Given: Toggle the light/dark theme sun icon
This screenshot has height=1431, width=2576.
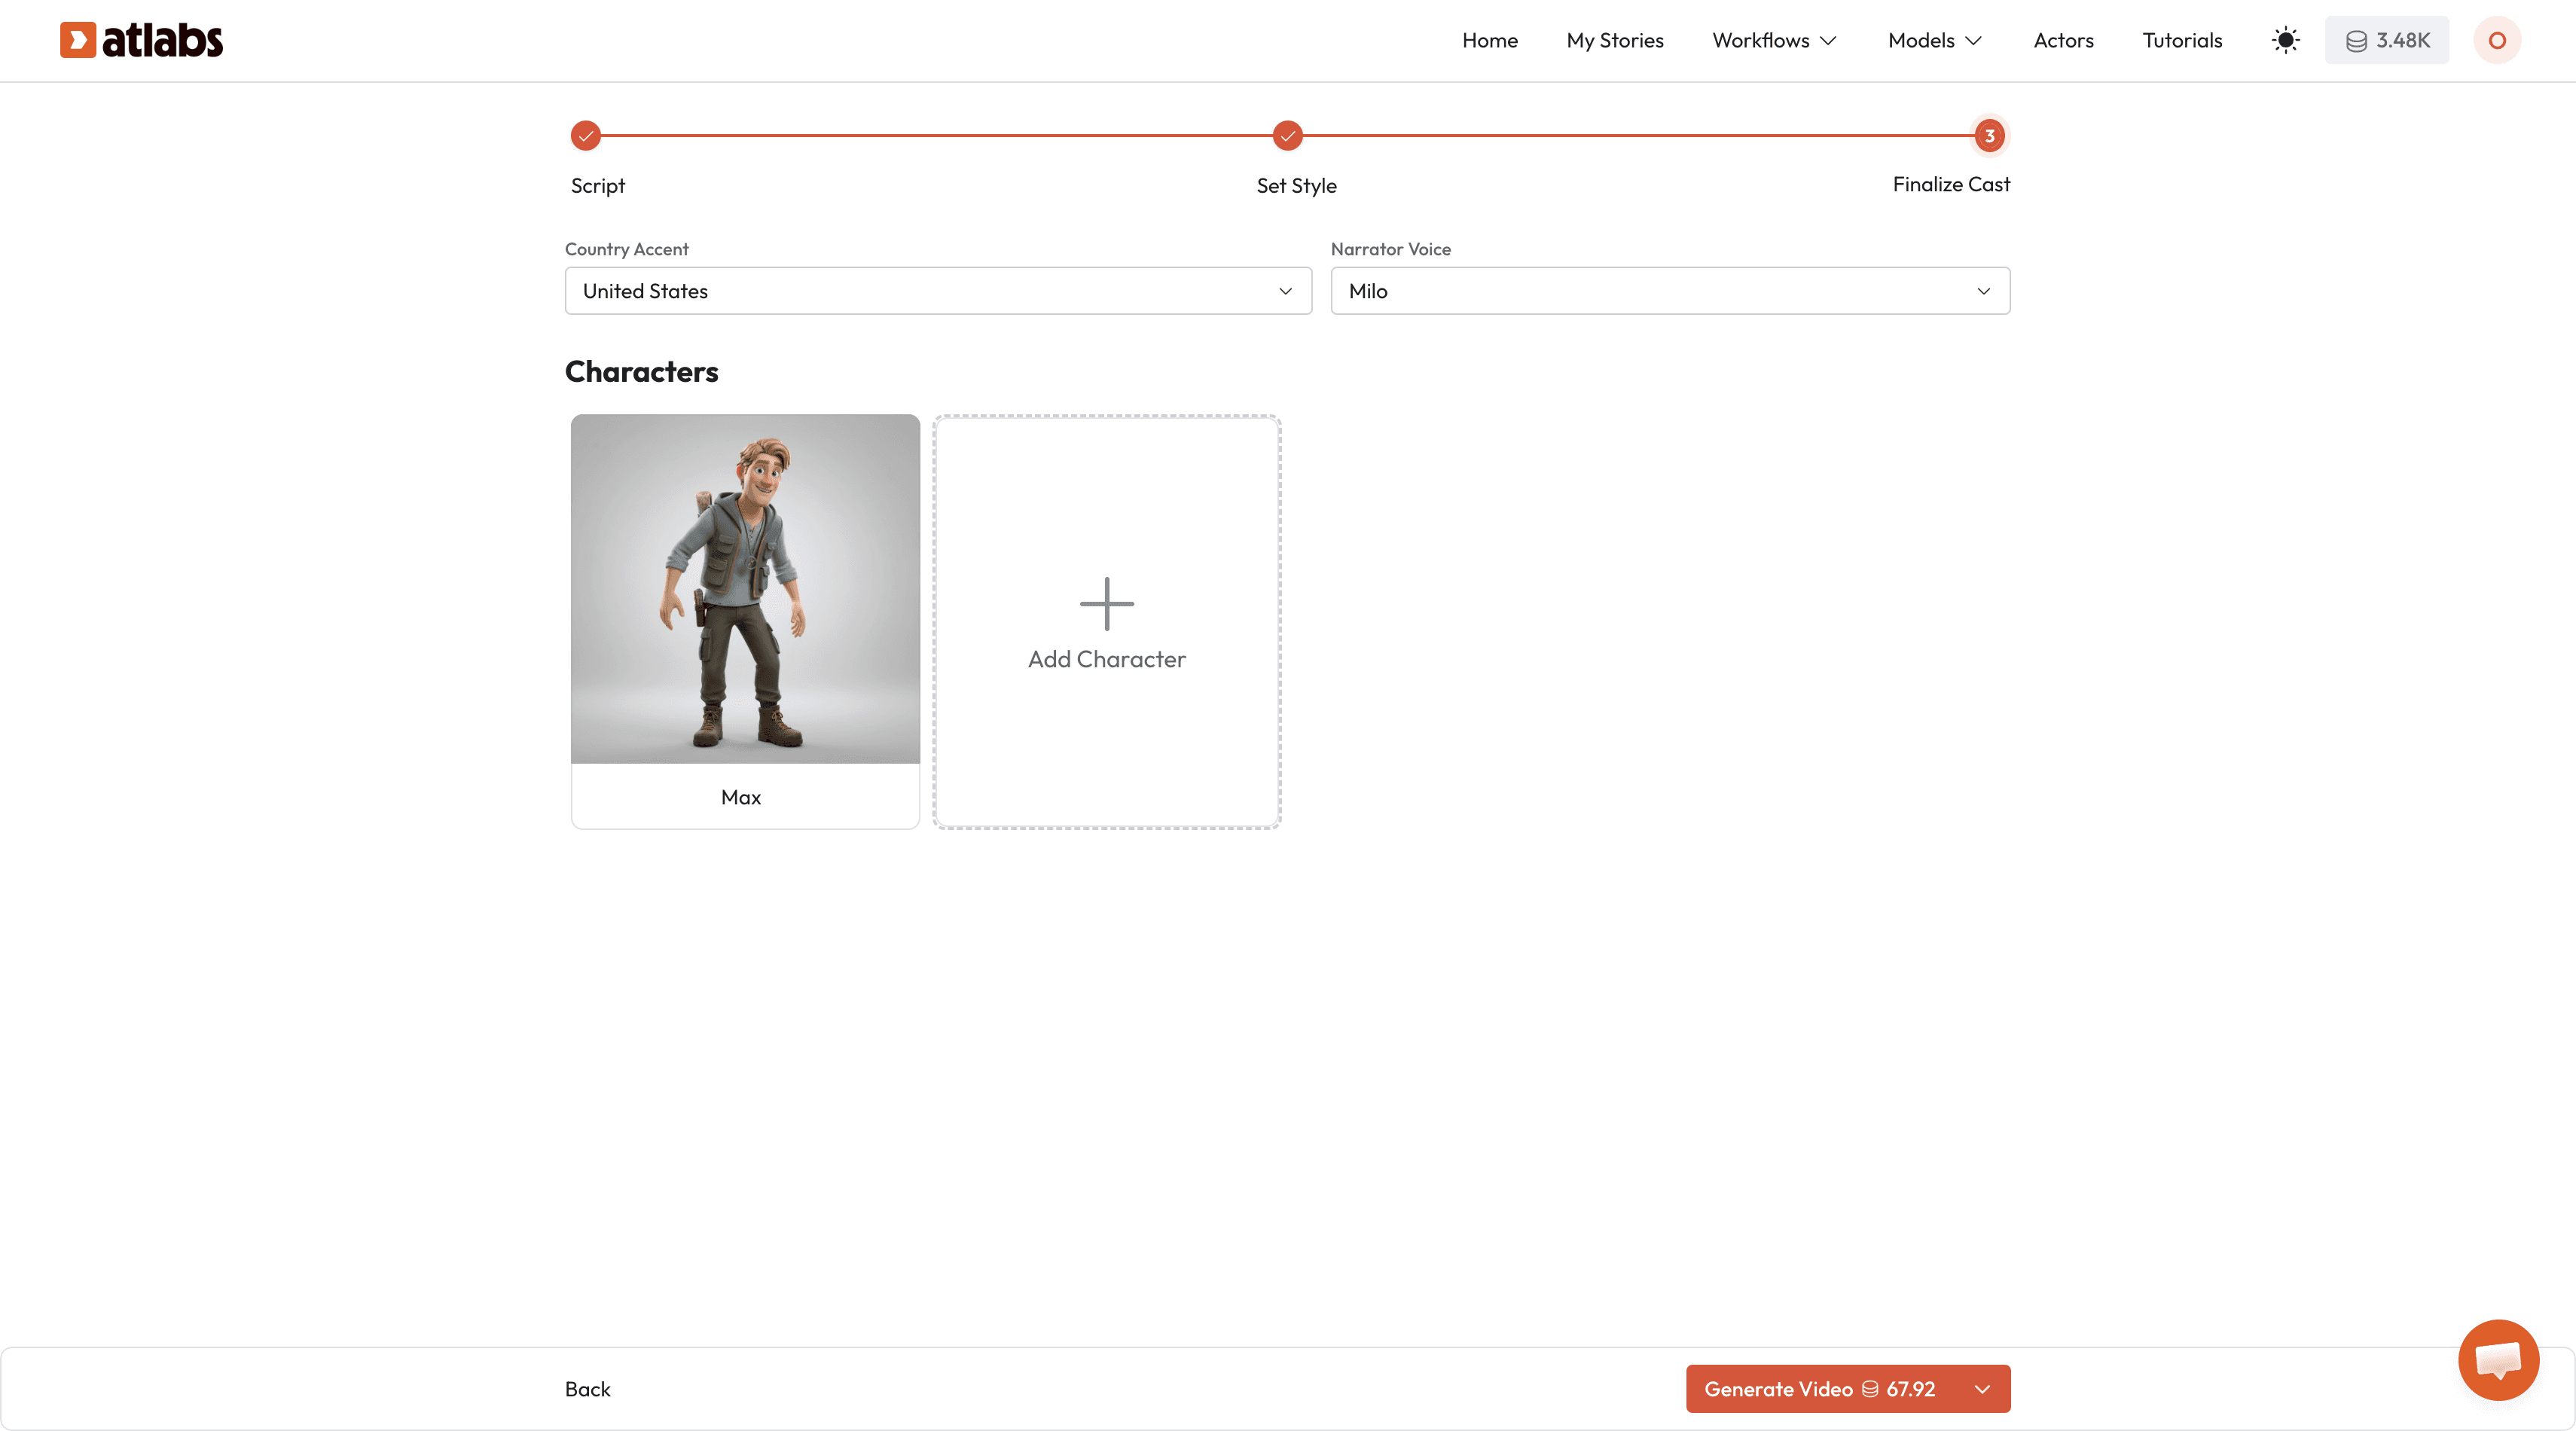Looking at the screenshot, I should (x=2285, y=40).
